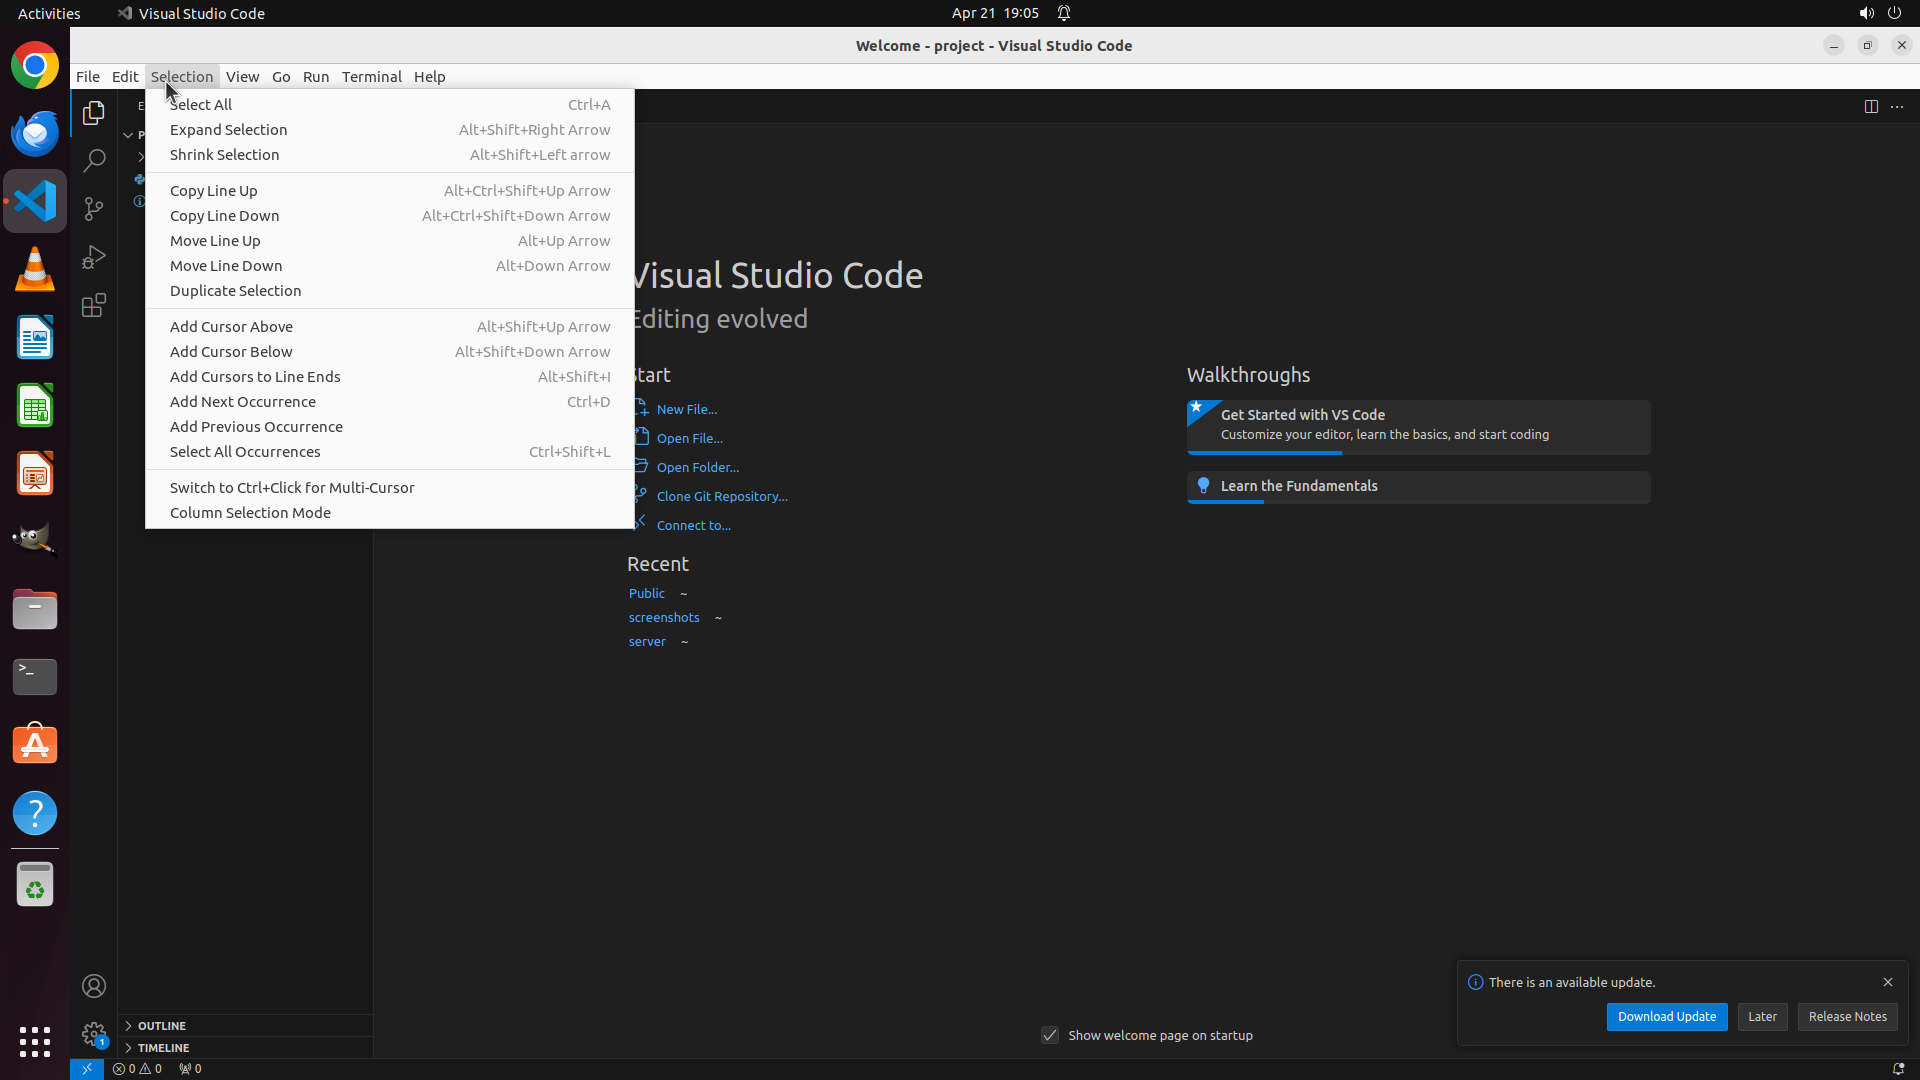Click the split editor right icon
Screen dimensions: 1920x1080
pos(1871,106)
